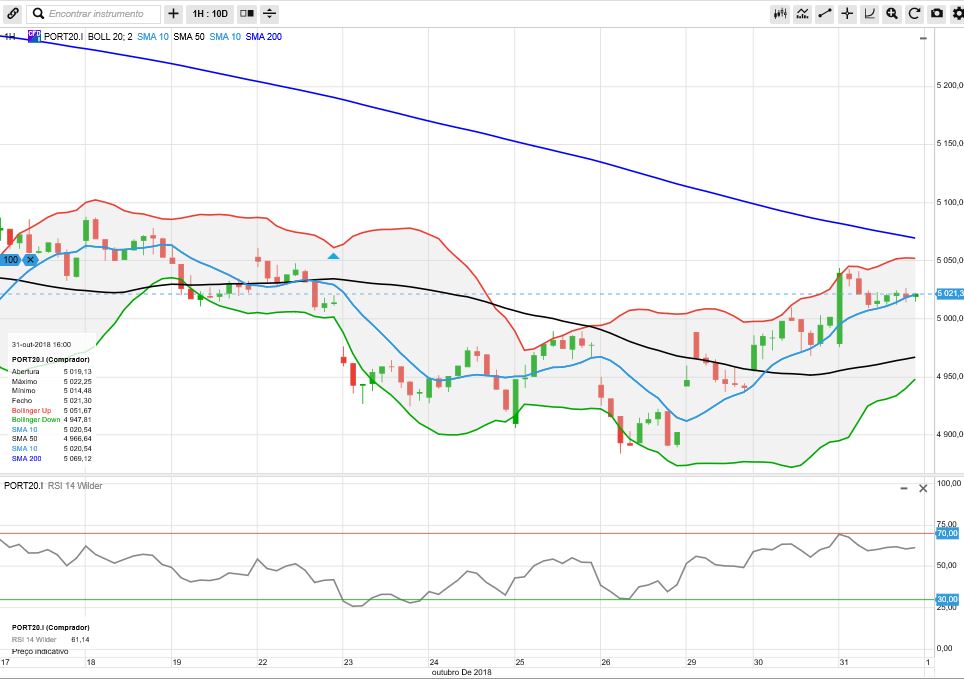The image size is (964, 679).
Task: Open the indicators chart icon
Action: pyautogui.click(x=802, y=14)
